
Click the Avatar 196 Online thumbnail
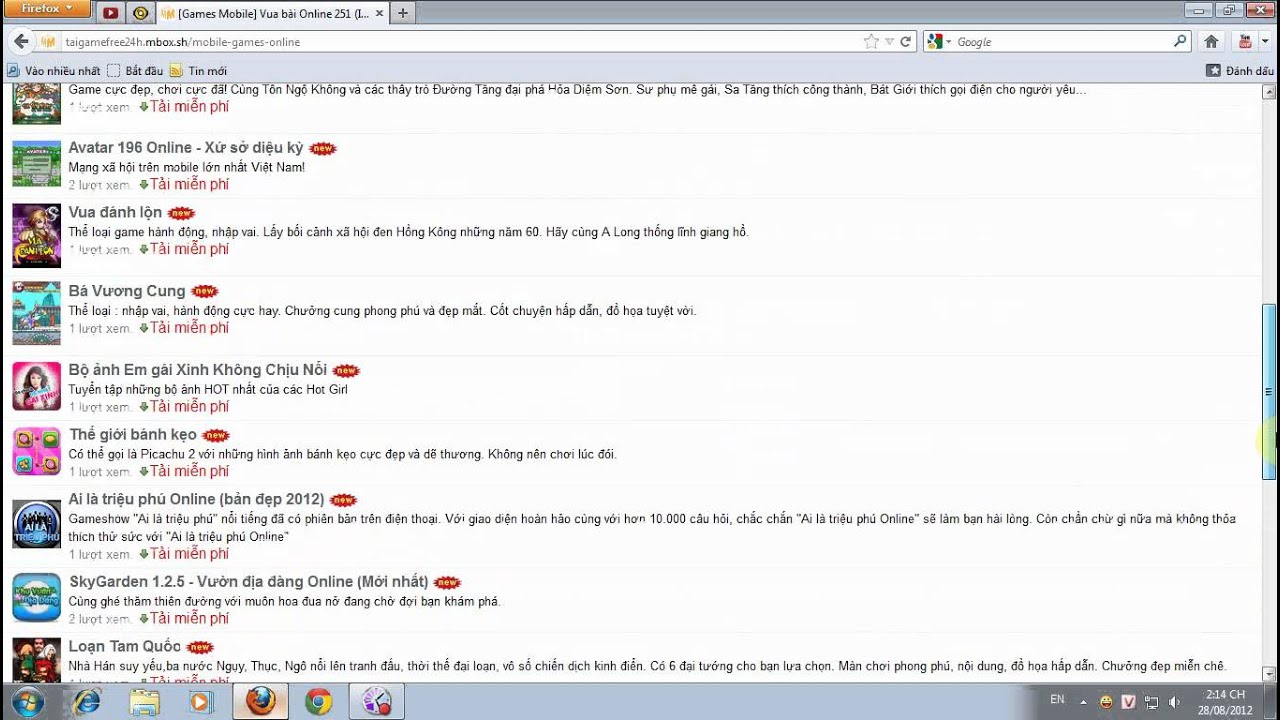coord(36,163)
